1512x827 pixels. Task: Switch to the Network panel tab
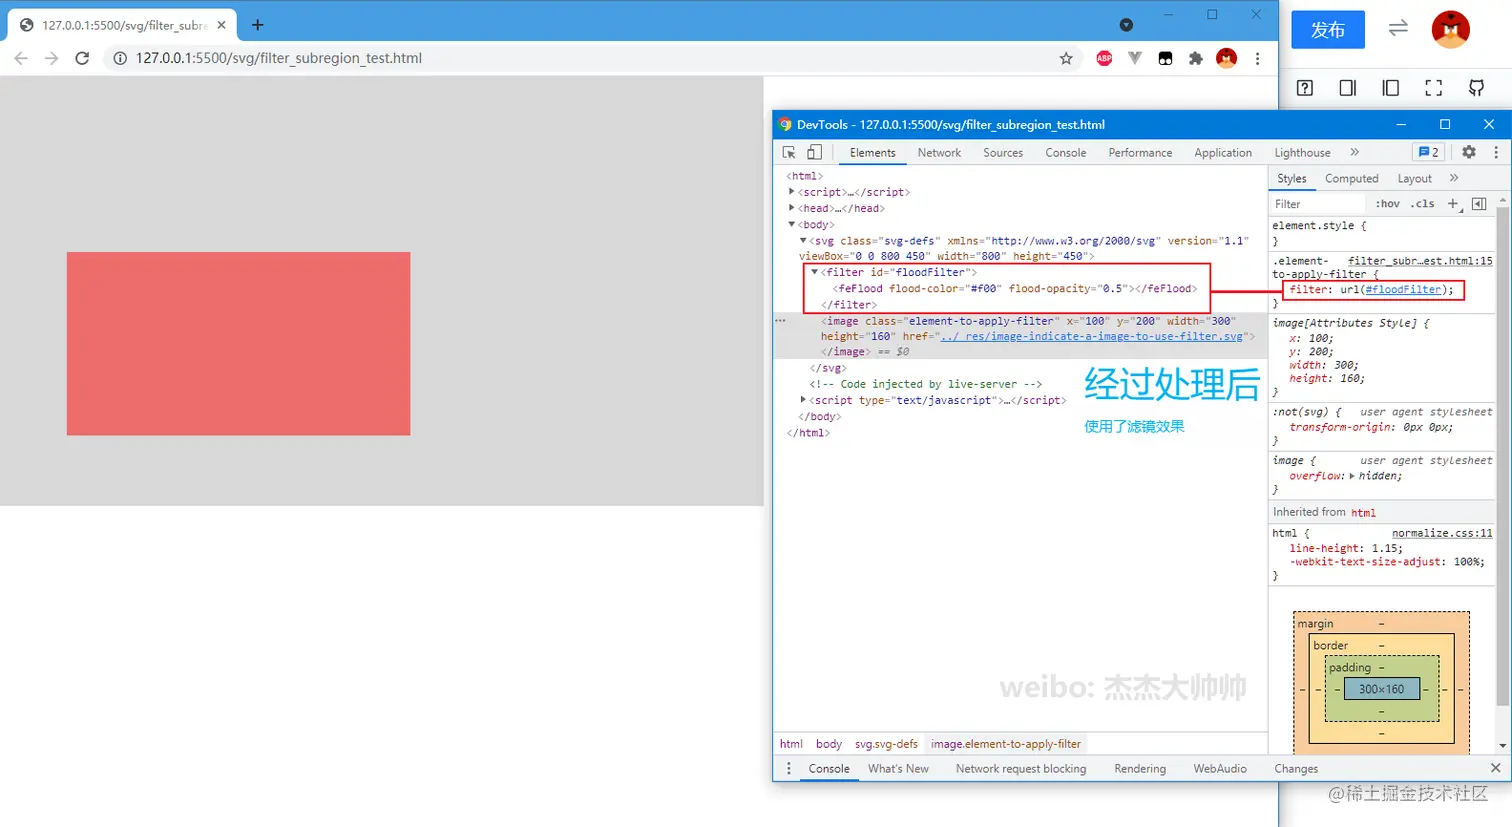tap(939, 153)
